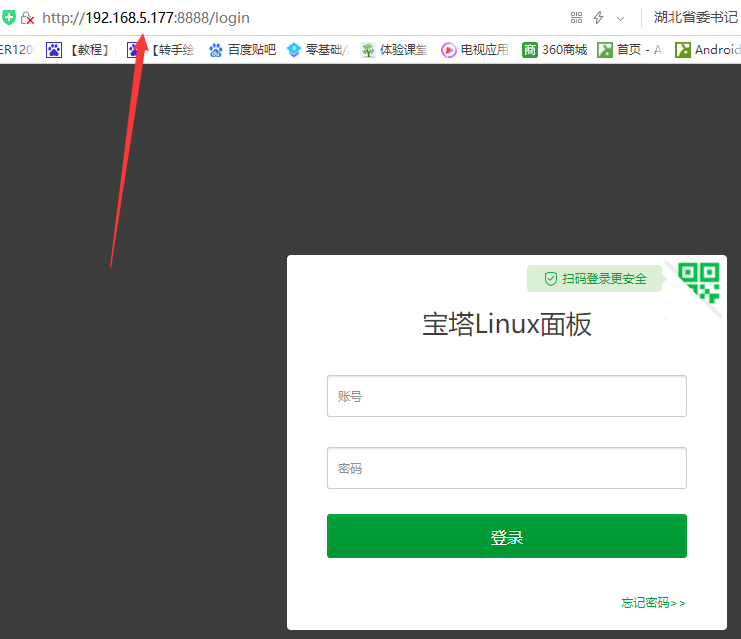Focus the 账号 account input field

point(507,396)
